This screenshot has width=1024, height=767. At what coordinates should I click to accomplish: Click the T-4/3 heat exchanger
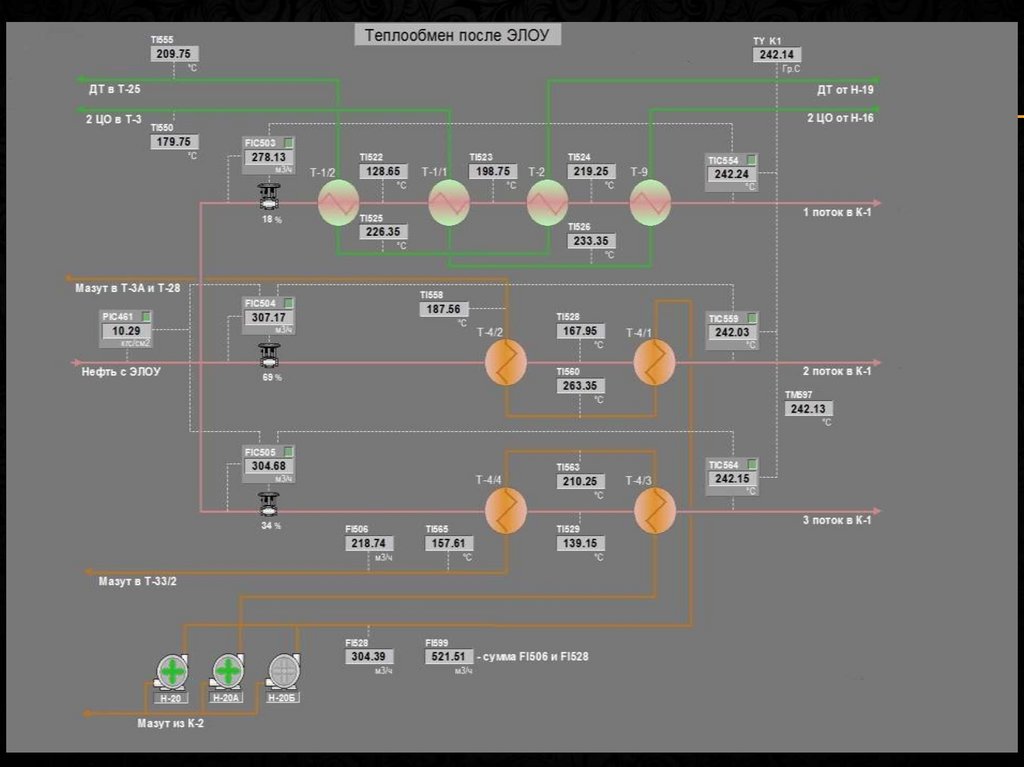[x=655, y=511]
